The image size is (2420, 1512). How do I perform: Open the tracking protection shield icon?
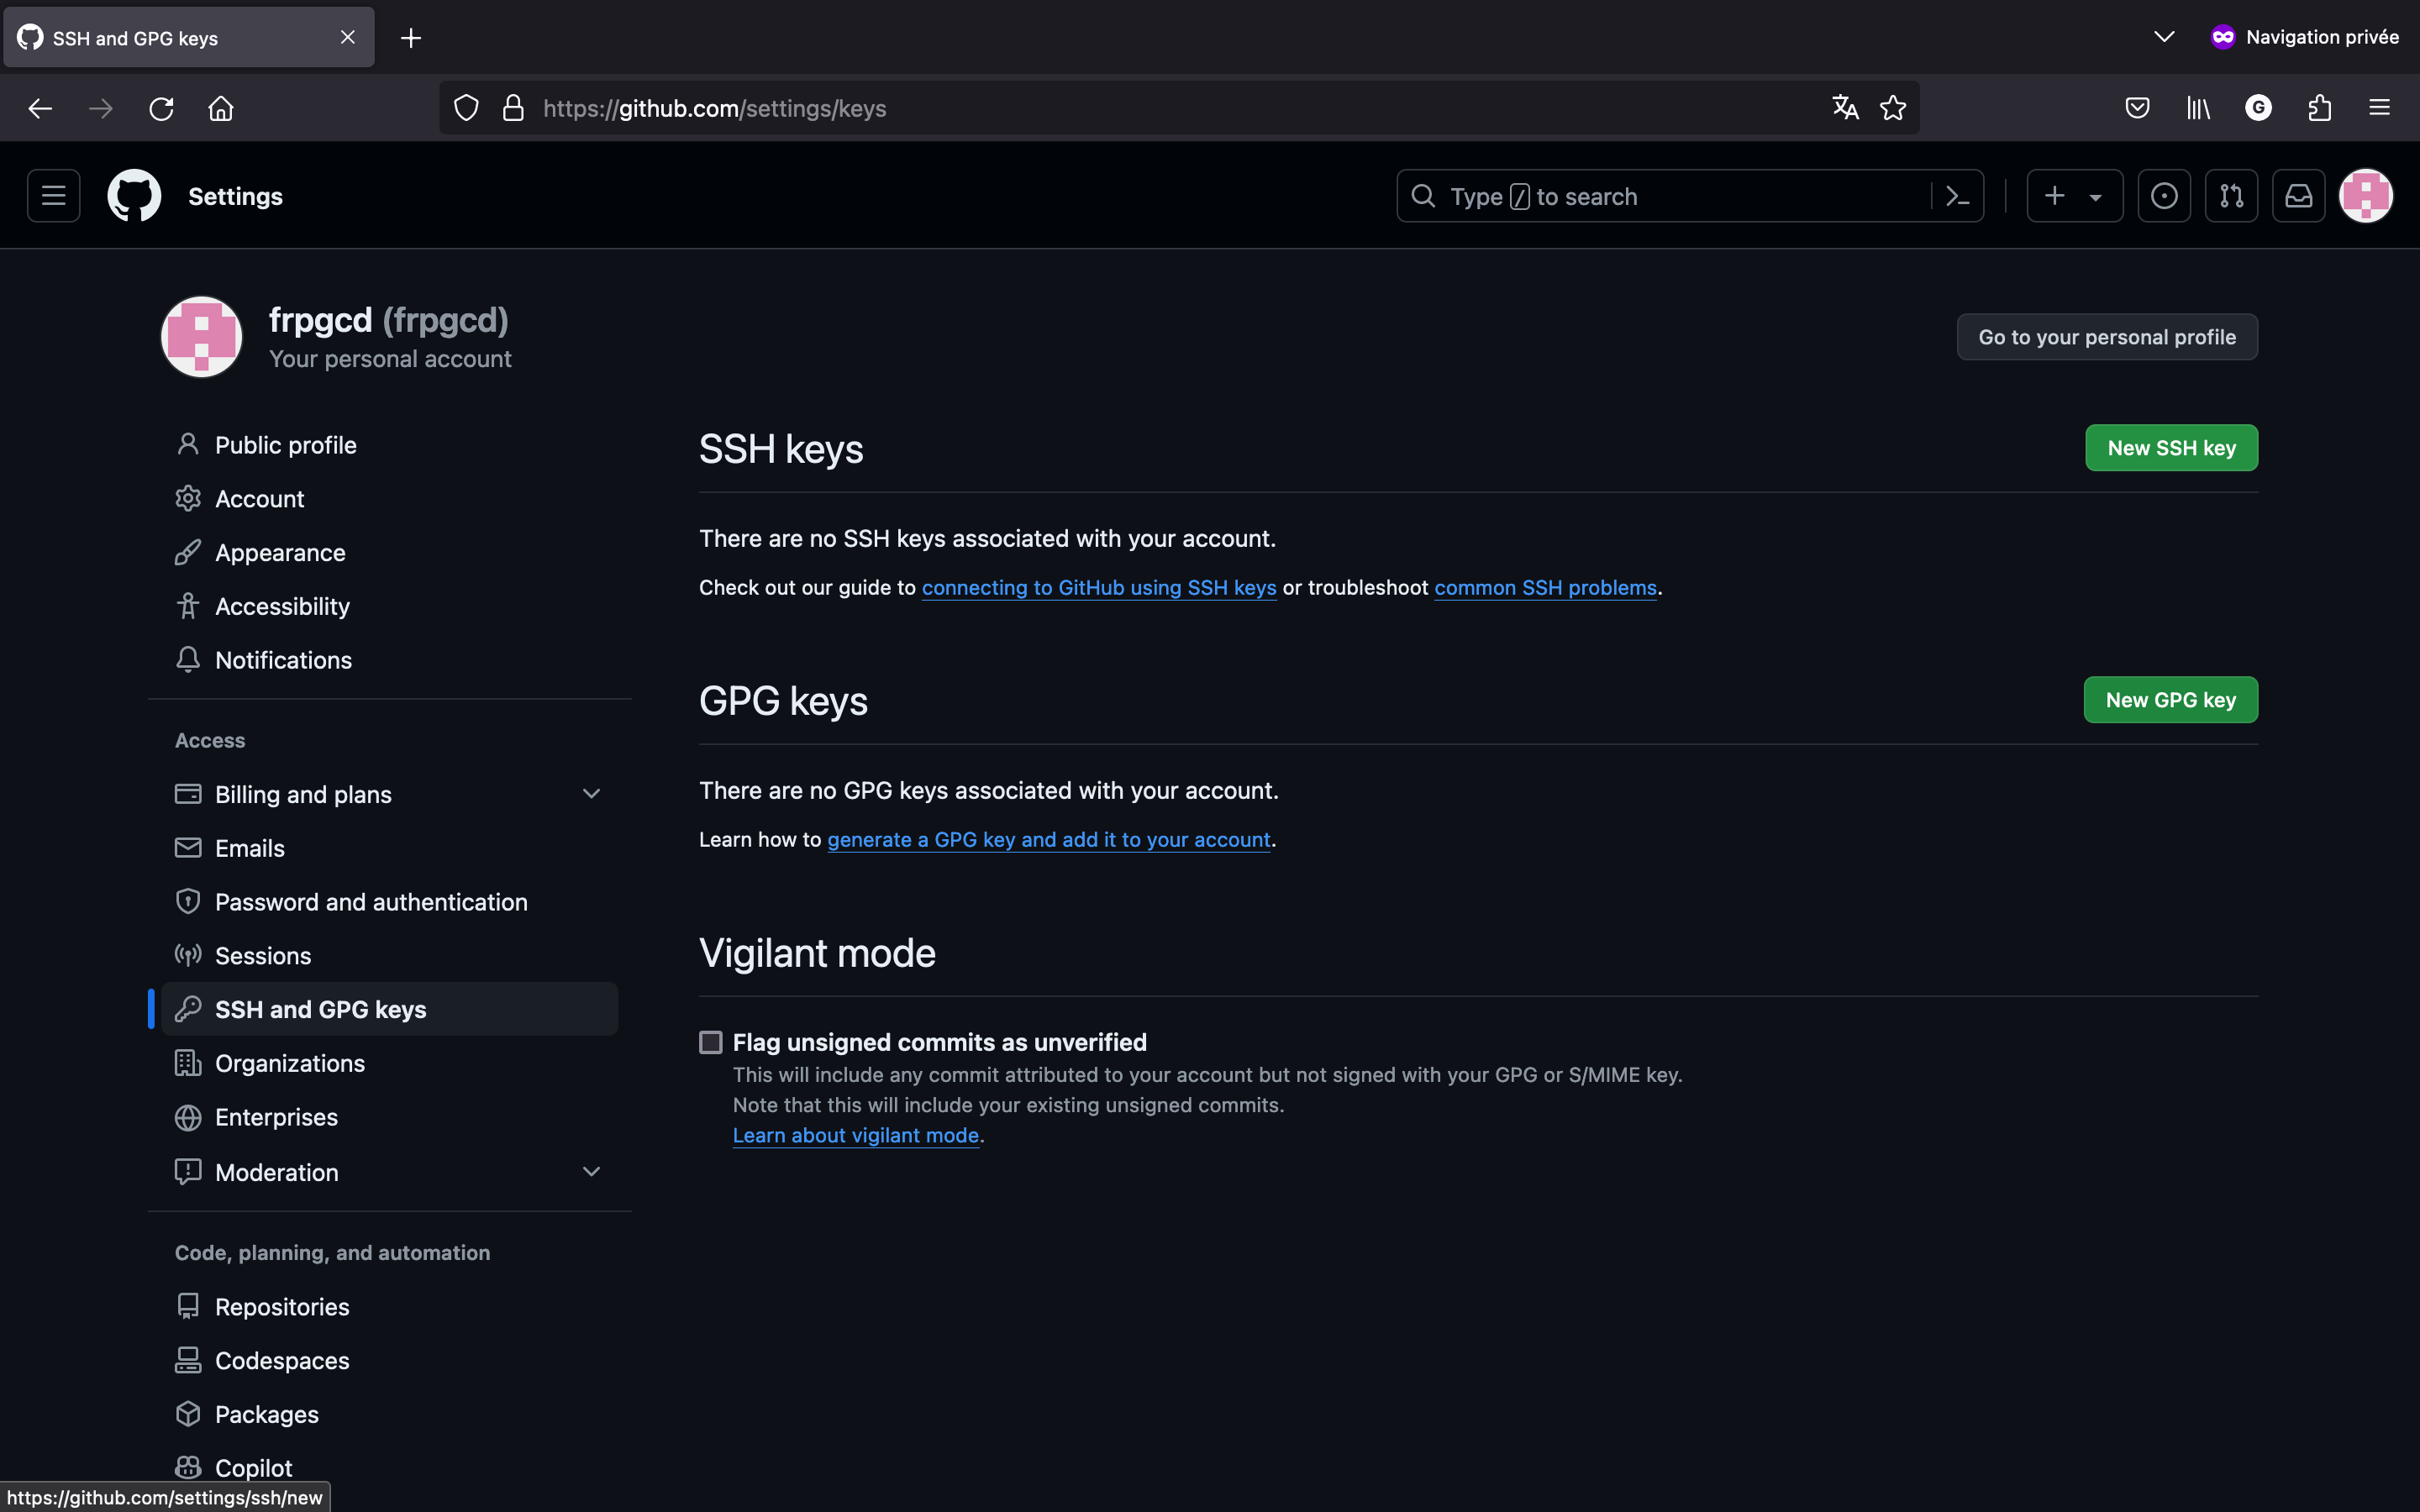pyautogui.click(x=466, y=108)
